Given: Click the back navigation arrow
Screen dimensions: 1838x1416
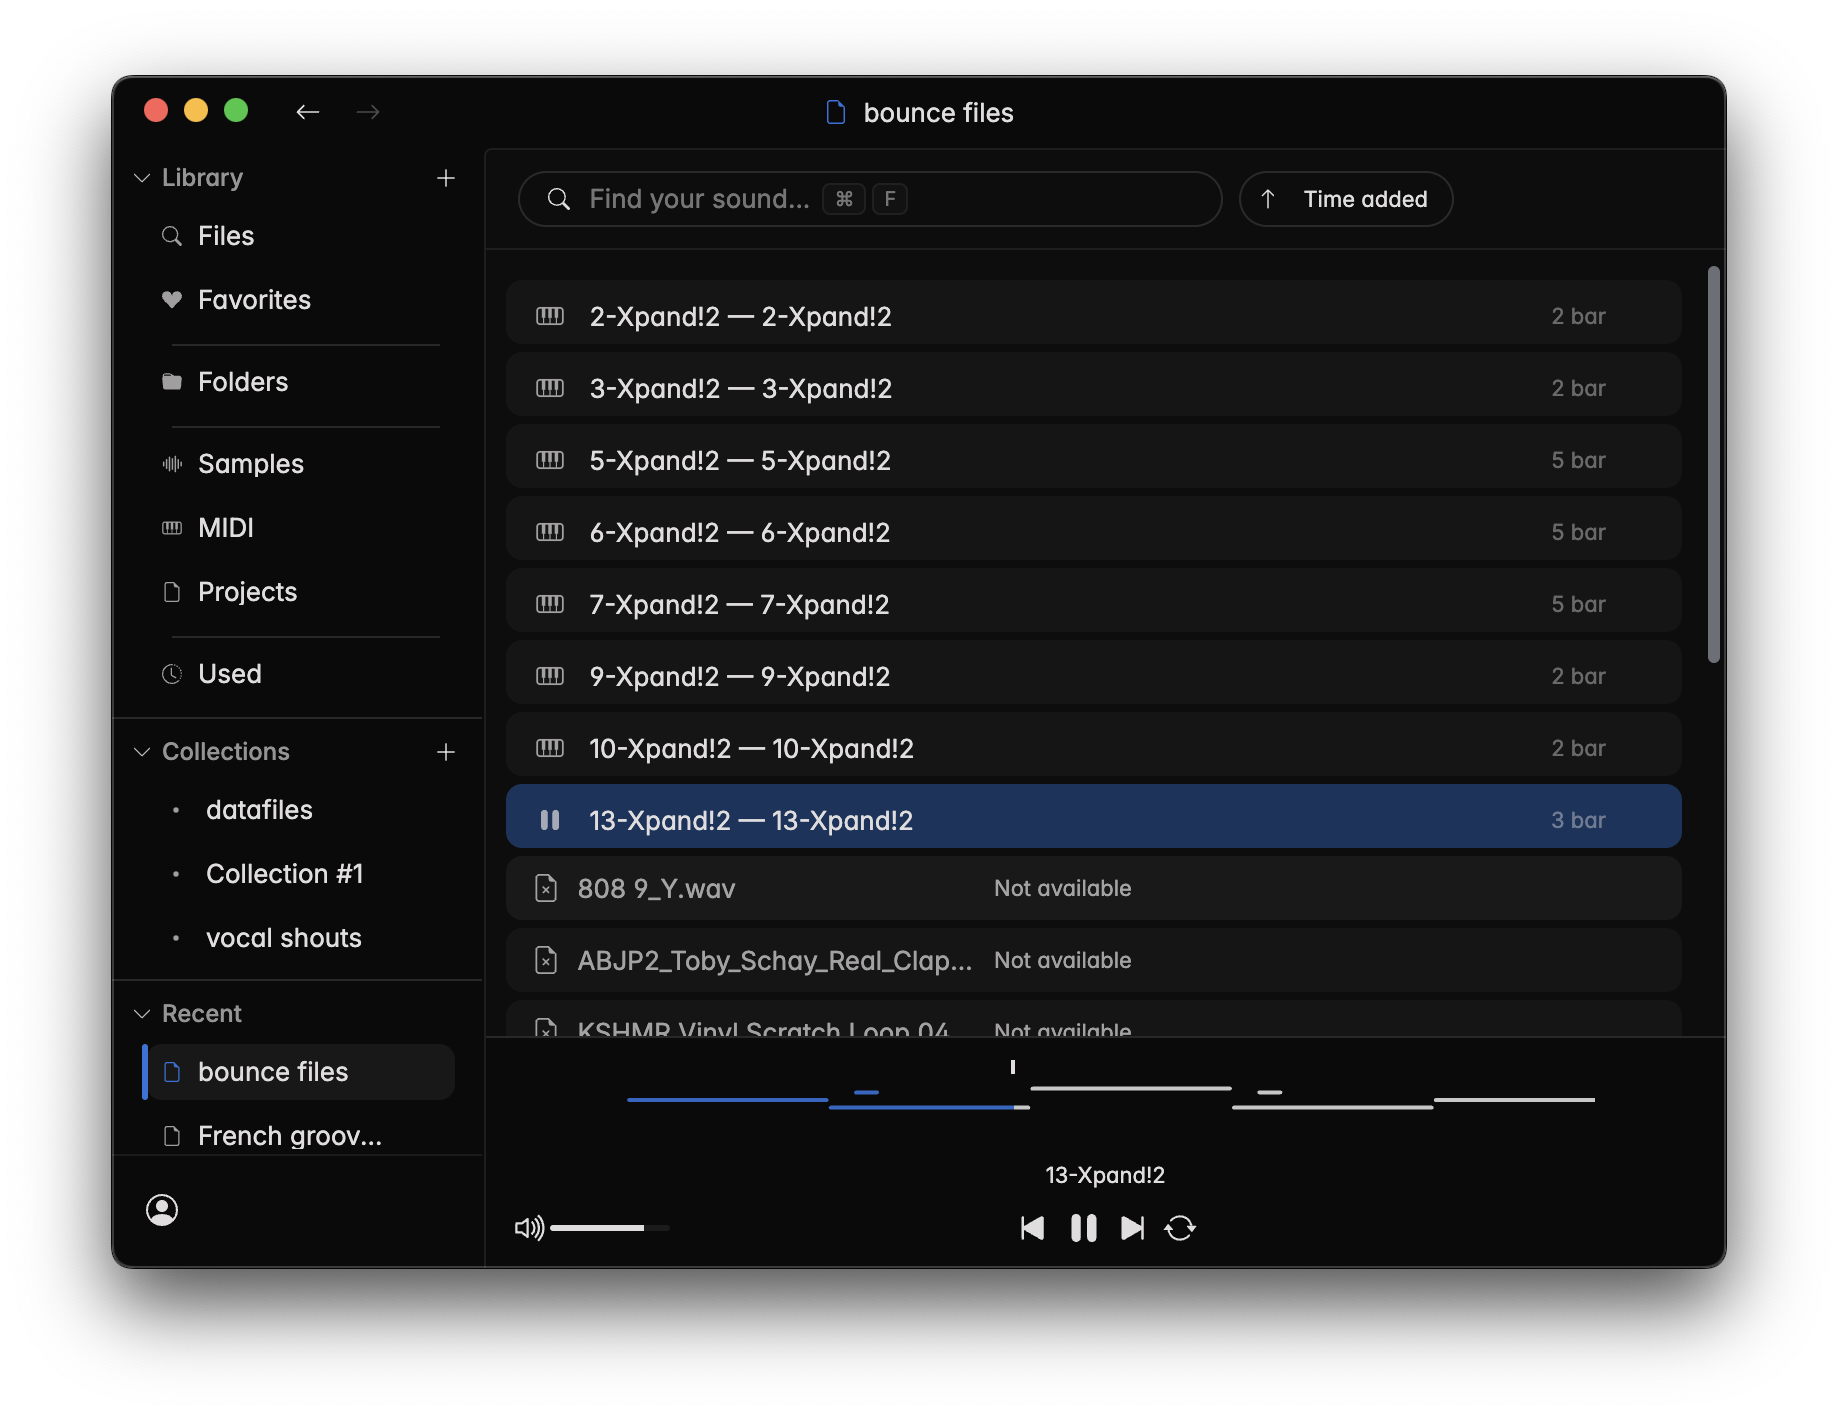Looking at the screenshot, I should (x=307, y=112).
